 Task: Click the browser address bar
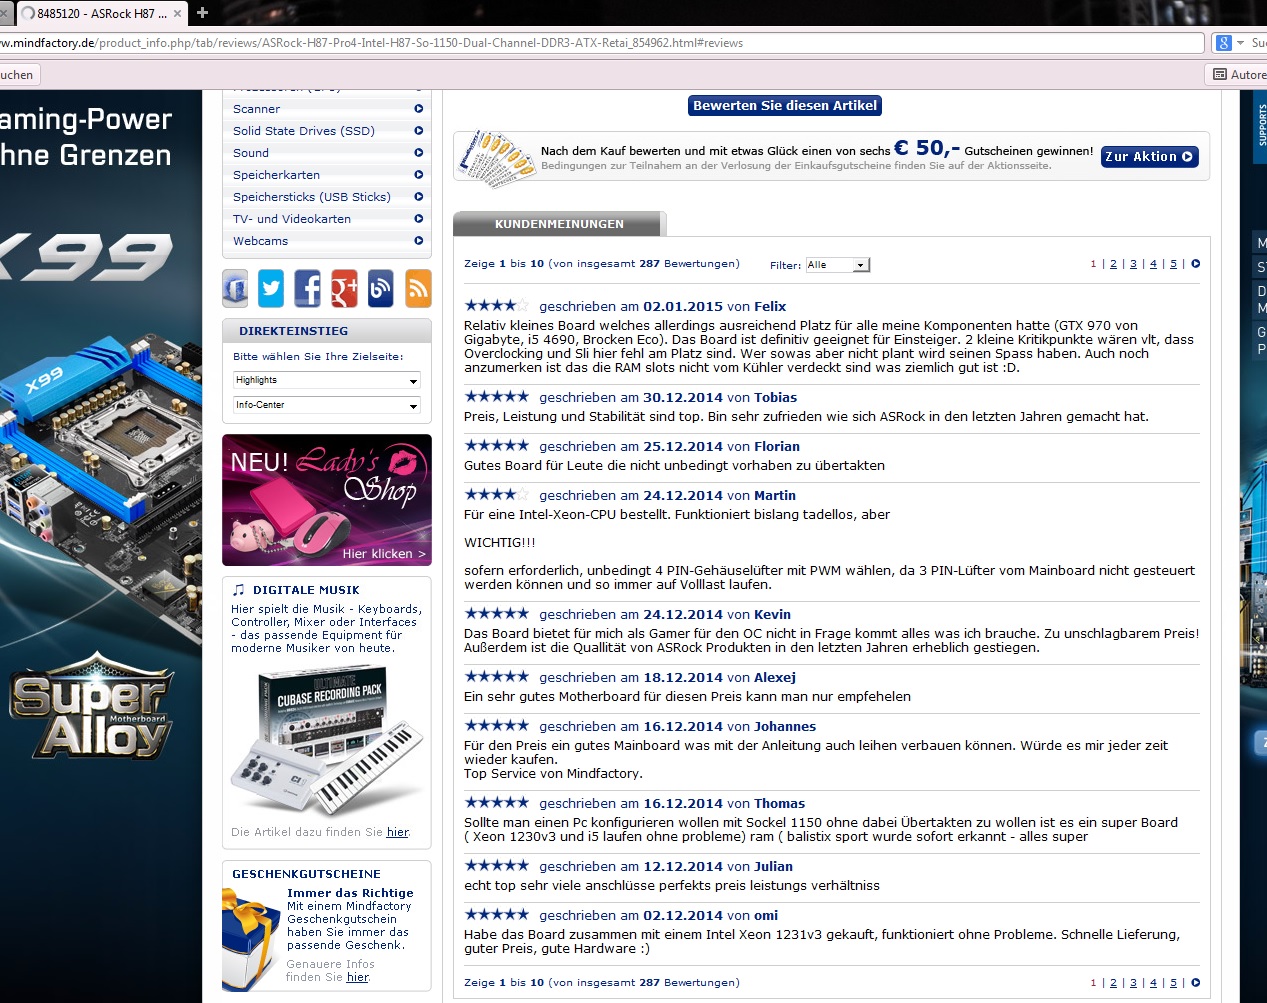600,43
